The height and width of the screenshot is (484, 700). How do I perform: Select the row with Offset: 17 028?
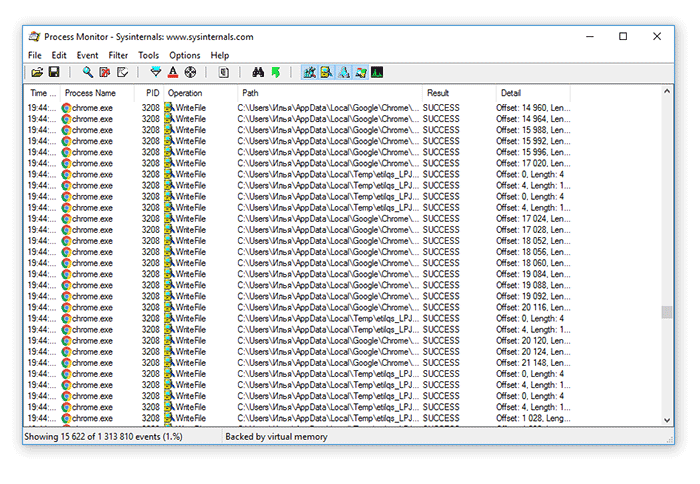[299, 230]
